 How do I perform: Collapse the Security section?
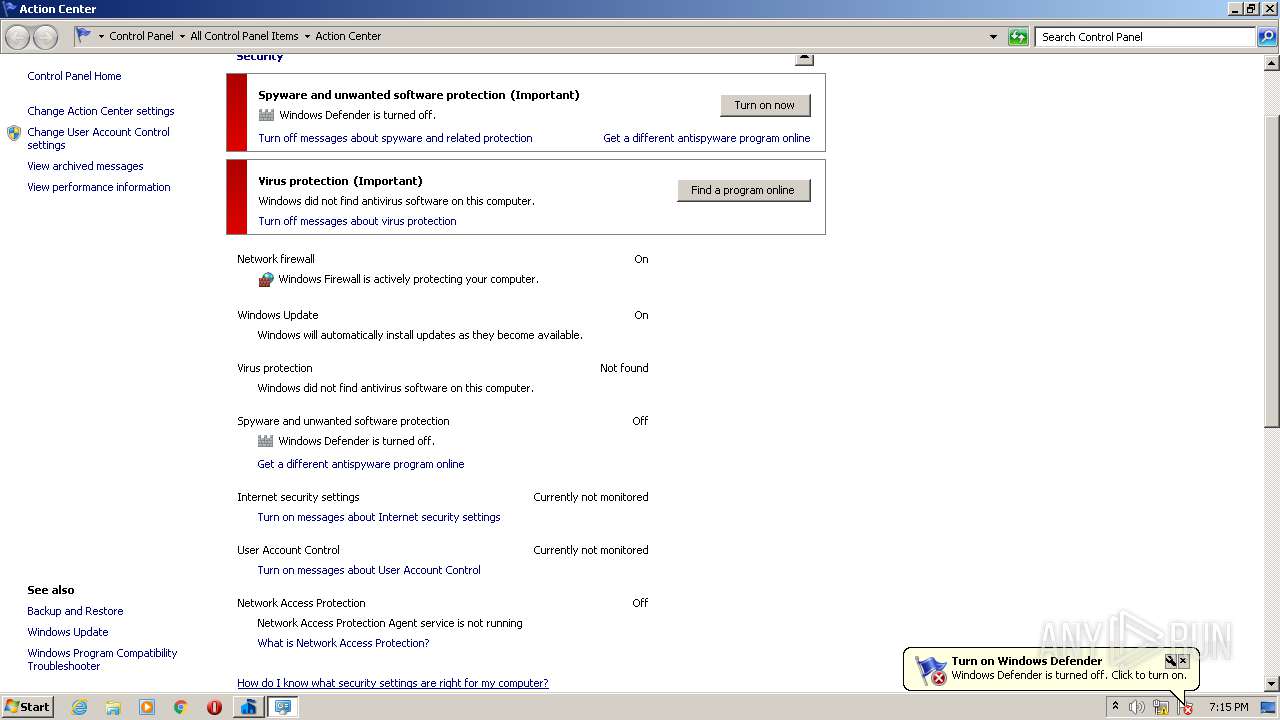804,58
